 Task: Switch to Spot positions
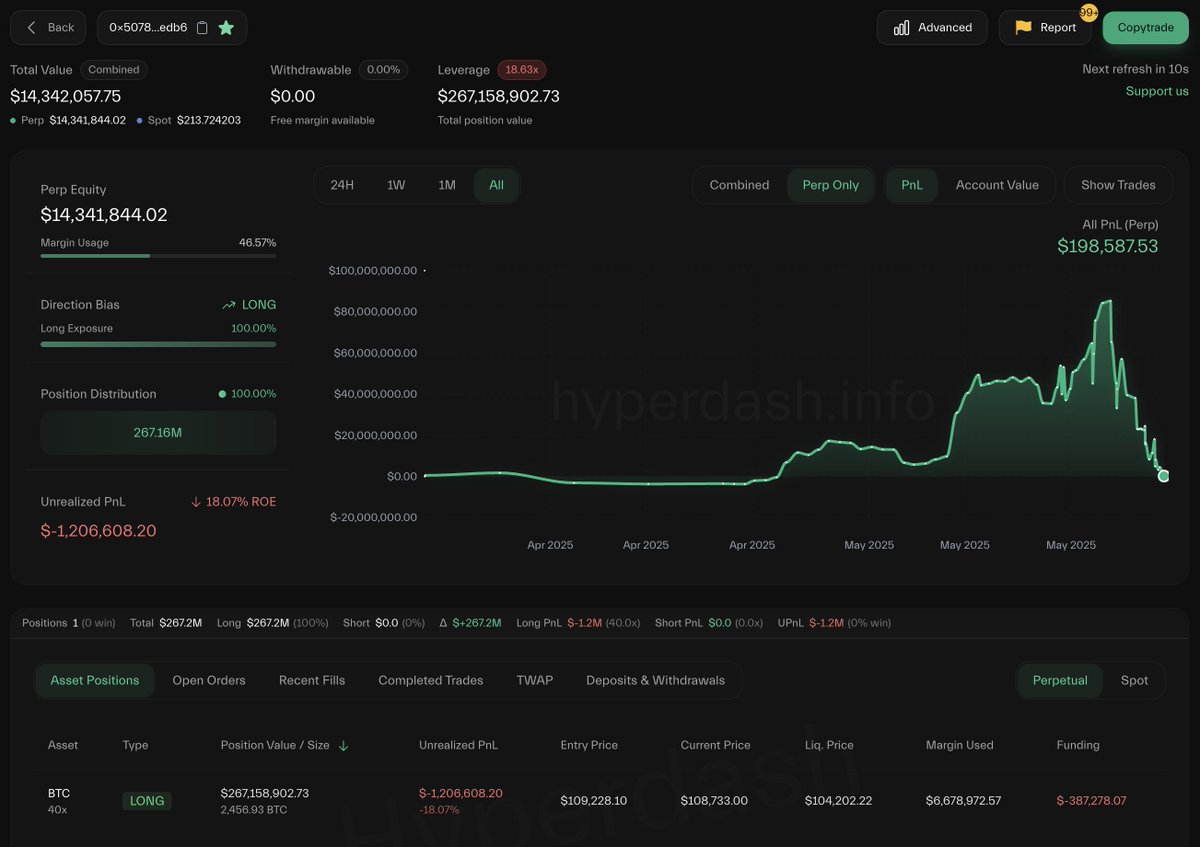click(x=1134, y=680)
